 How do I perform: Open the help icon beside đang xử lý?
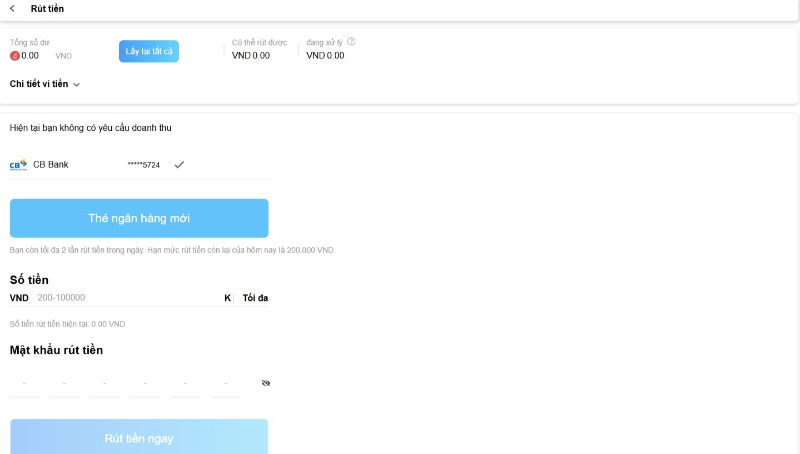[351, 42]
